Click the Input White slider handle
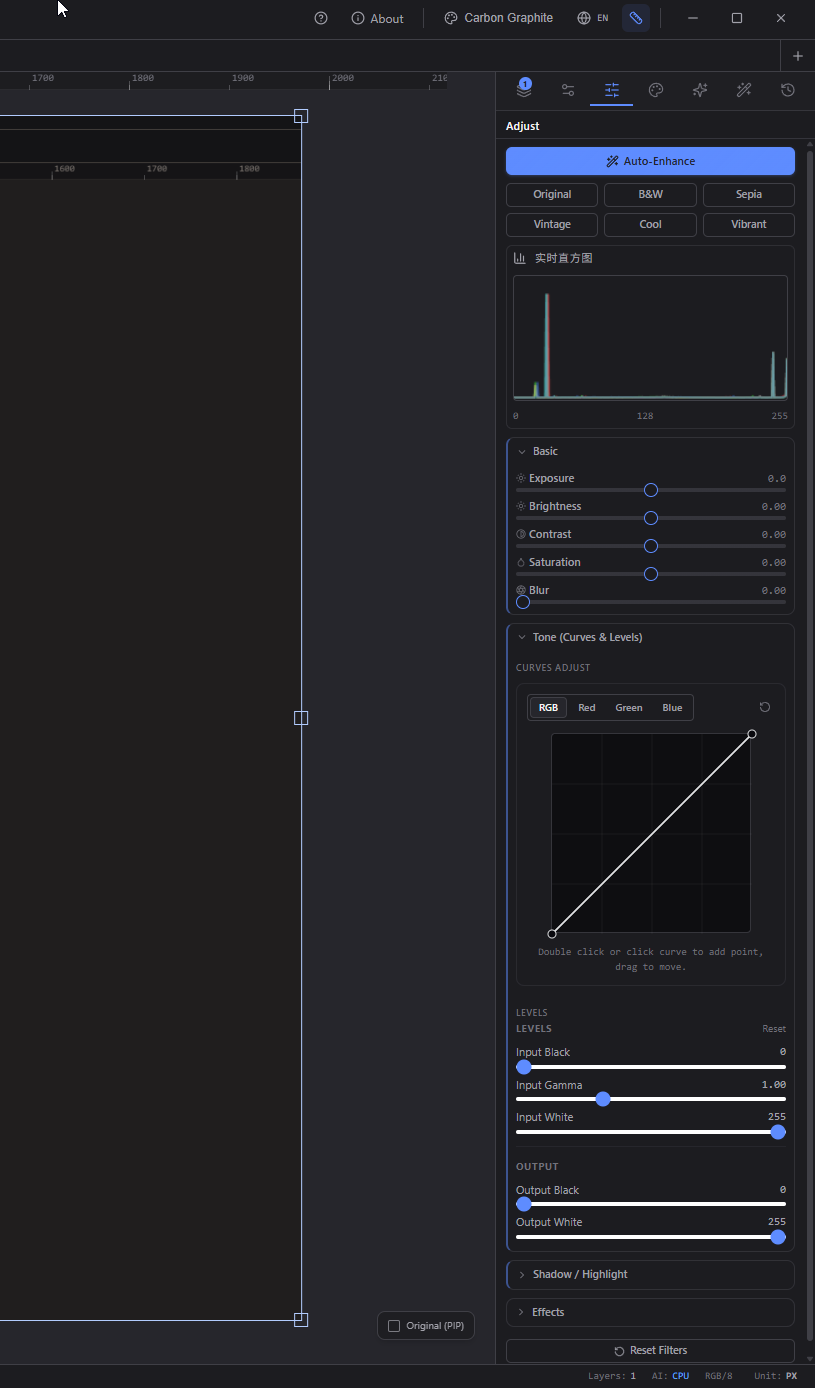The image size is (815, 1388). [778, 1132]
